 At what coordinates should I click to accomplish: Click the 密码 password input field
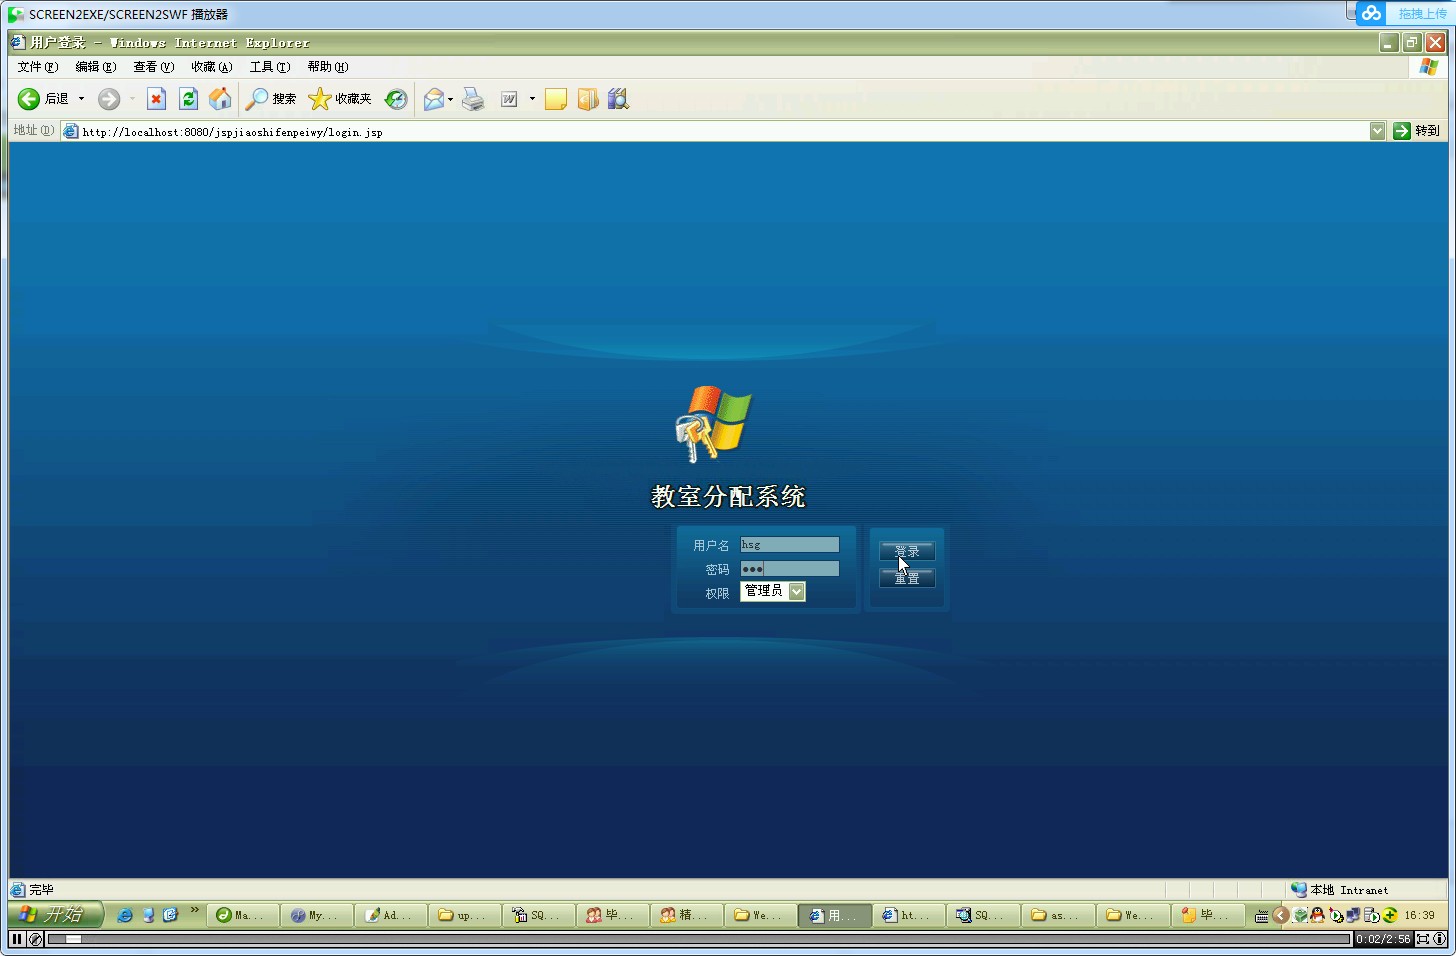(790, 569)
